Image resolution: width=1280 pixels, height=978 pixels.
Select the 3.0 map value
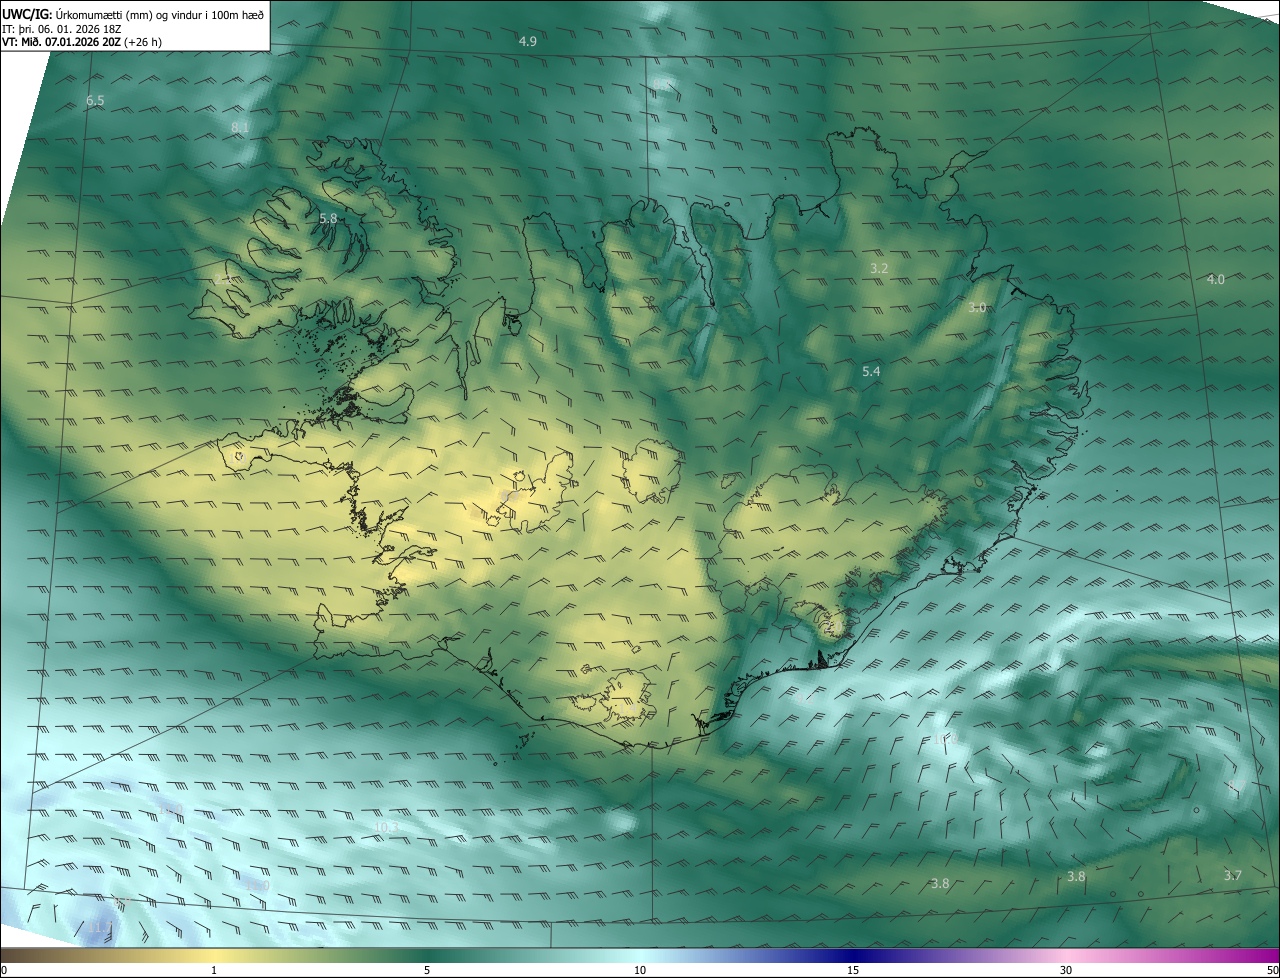point(977,307)
